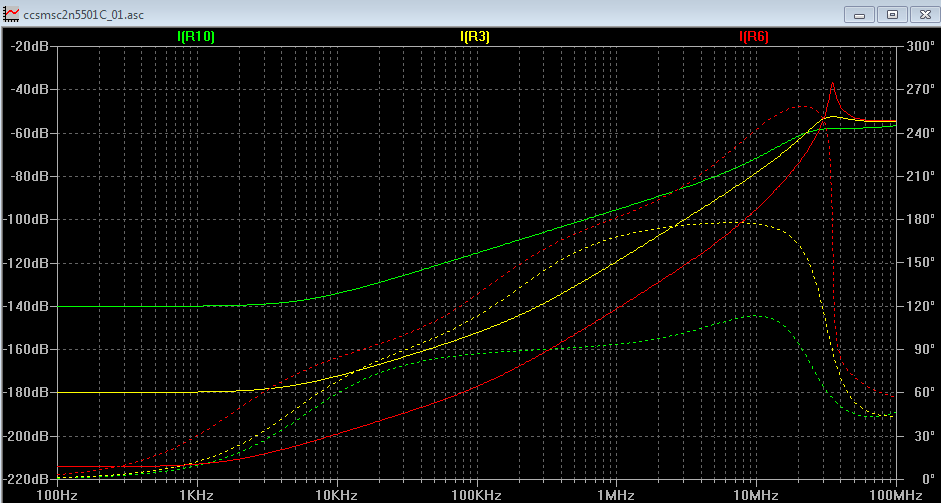Click the -160dB magnitude axis label
Image resolution: width=941 pixels, height=503 pixels.
25,349
